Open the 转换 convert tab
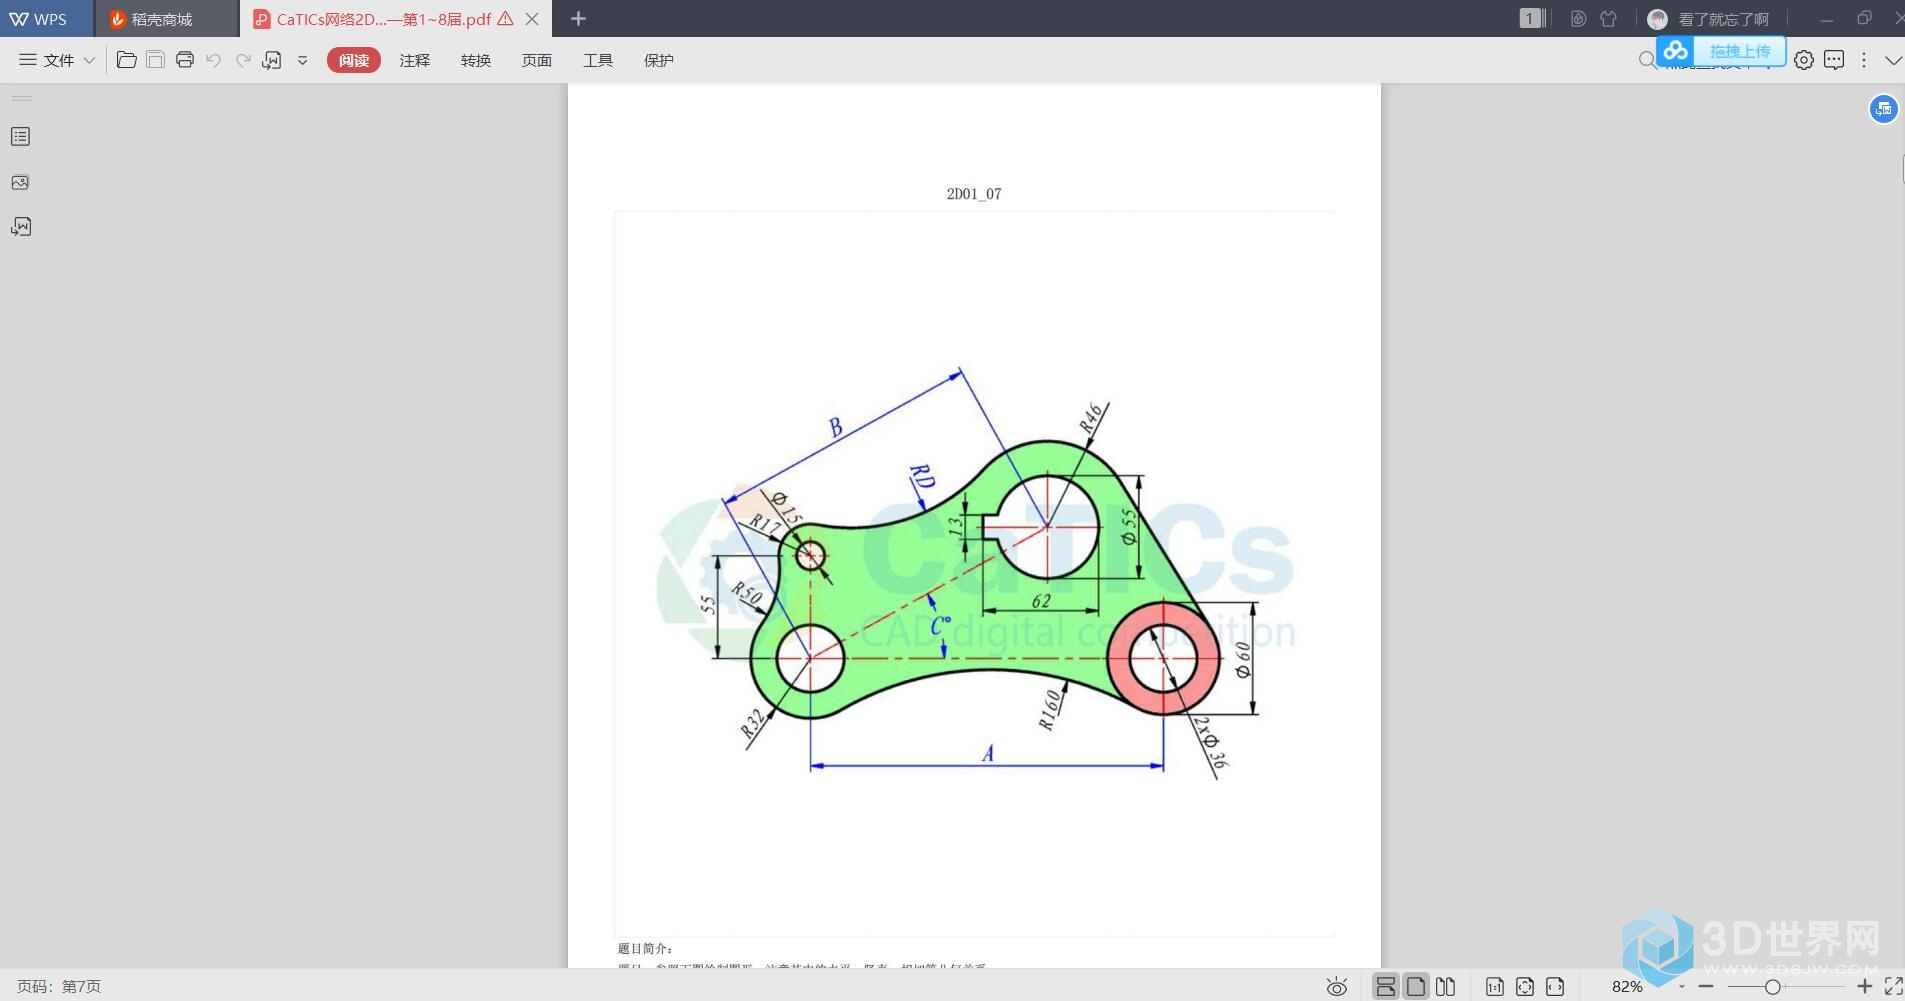1905x1001 pixels. [476, 60]
